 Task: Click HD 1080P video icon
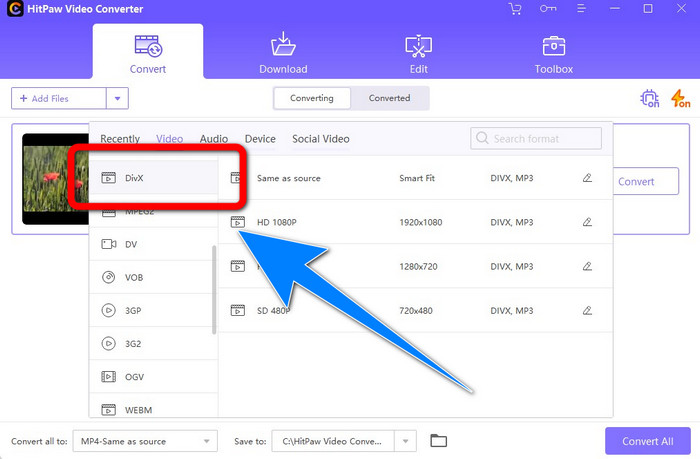coord(238,221)
